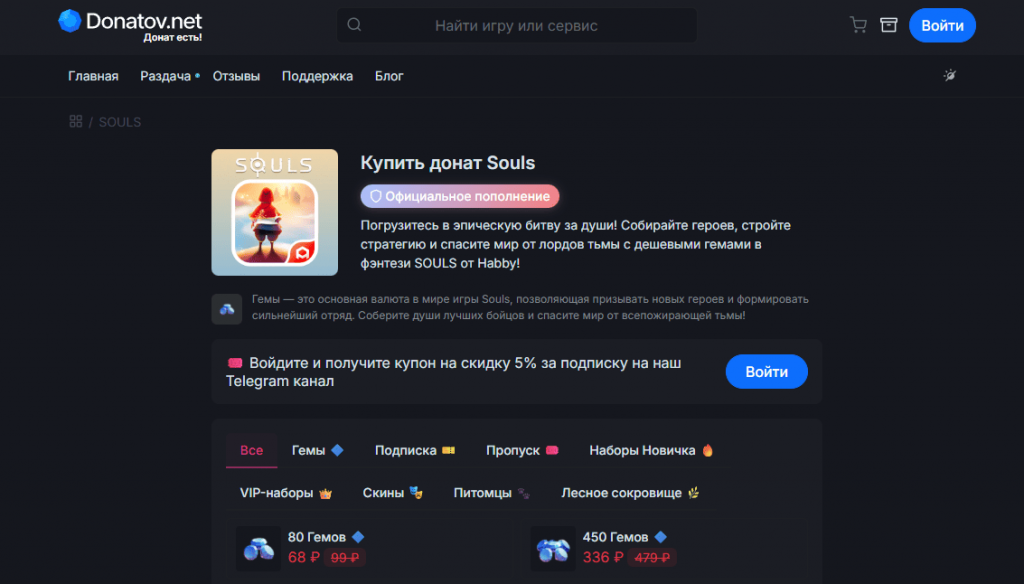Type in the Найти игру или сервис field

click(516, 26)
